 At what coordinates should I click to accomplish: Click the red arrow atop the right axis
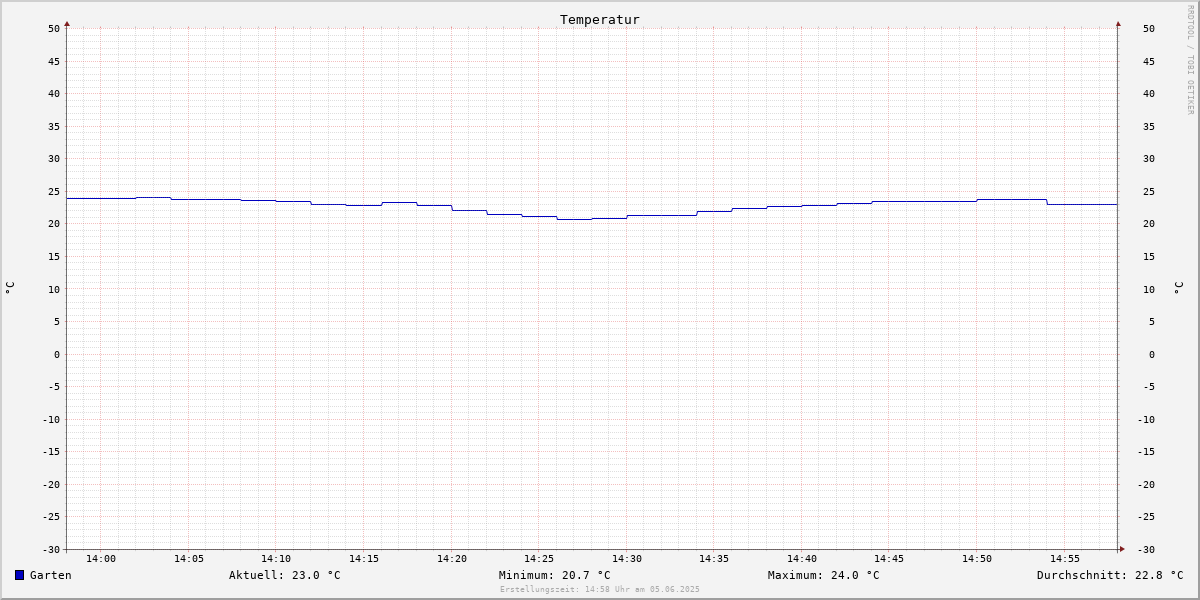point(1118,23)
